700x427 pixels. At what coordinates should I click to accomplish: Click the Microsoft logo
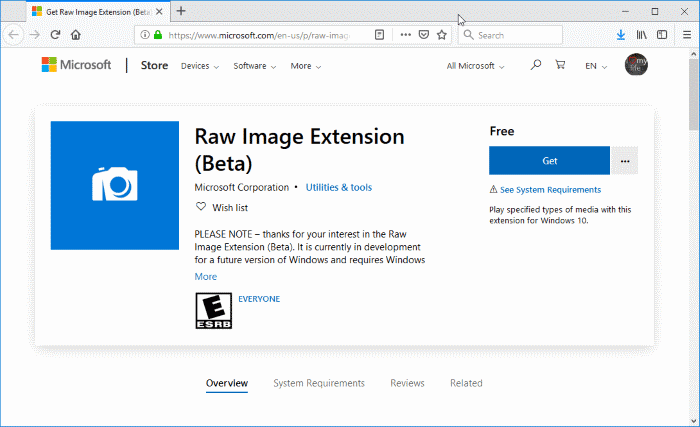[76, 65]
